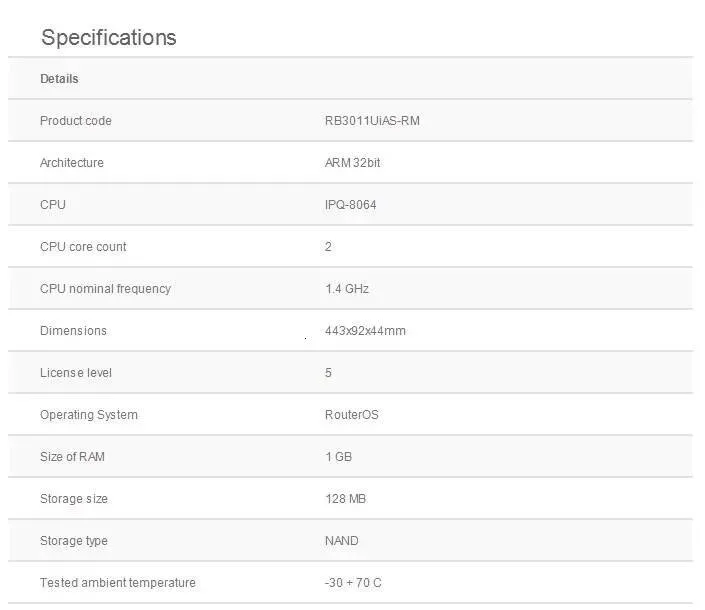
Task: Click the RouterOS value text
Action: tap(352, 415)
